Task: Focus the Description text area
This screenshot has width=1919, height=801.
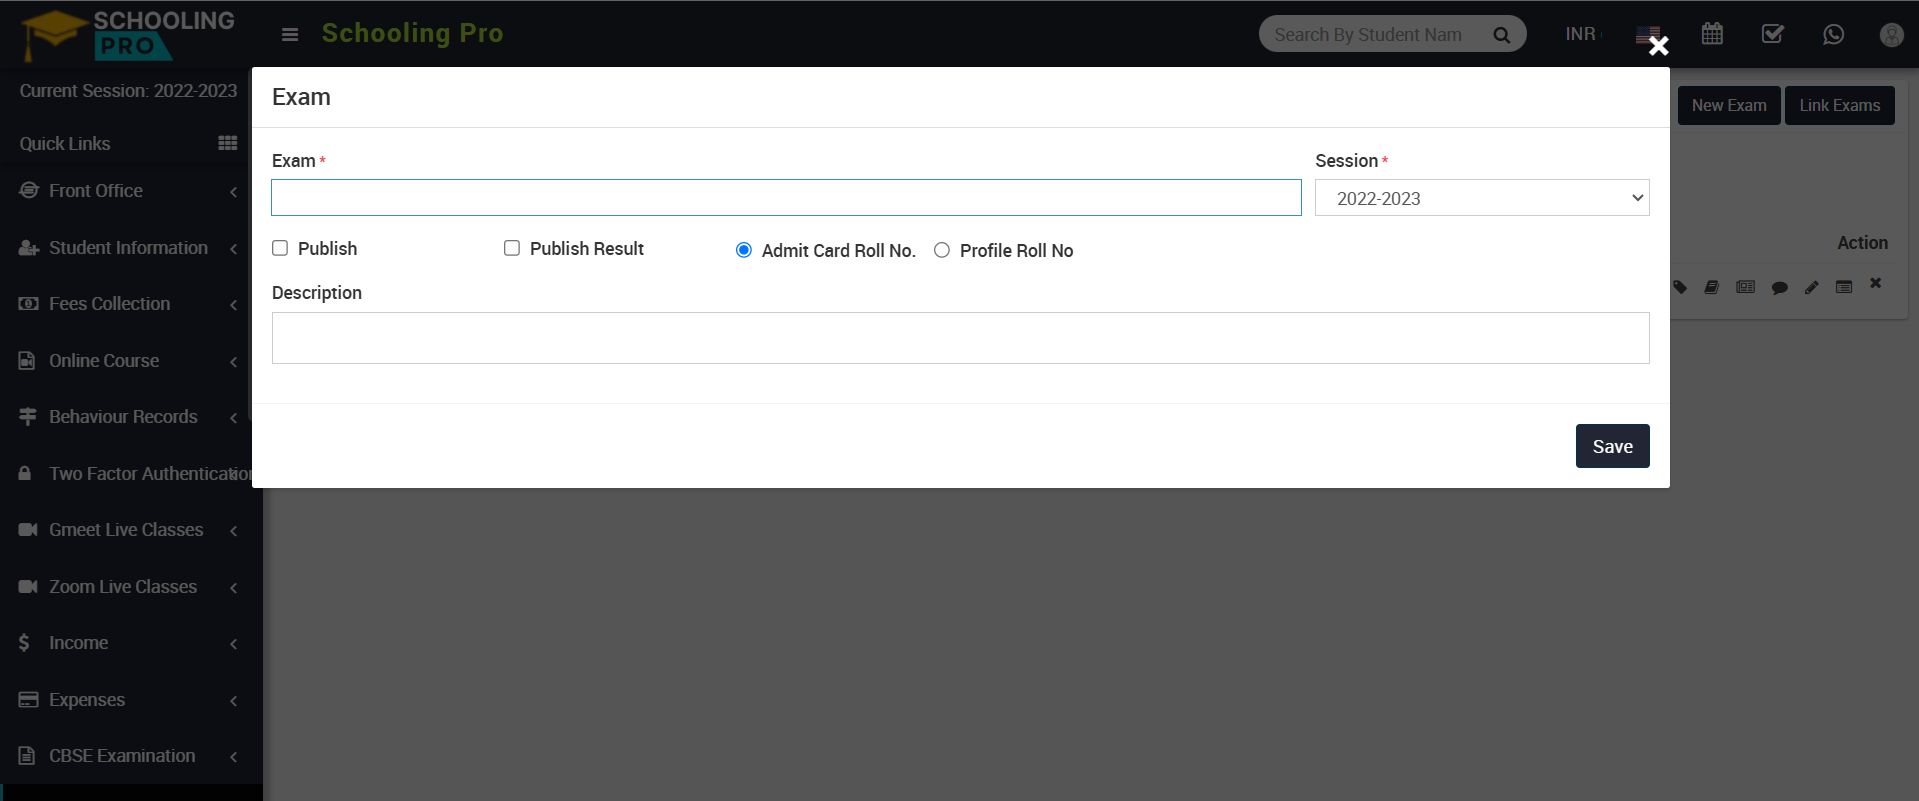Action: tap(960, 338)
